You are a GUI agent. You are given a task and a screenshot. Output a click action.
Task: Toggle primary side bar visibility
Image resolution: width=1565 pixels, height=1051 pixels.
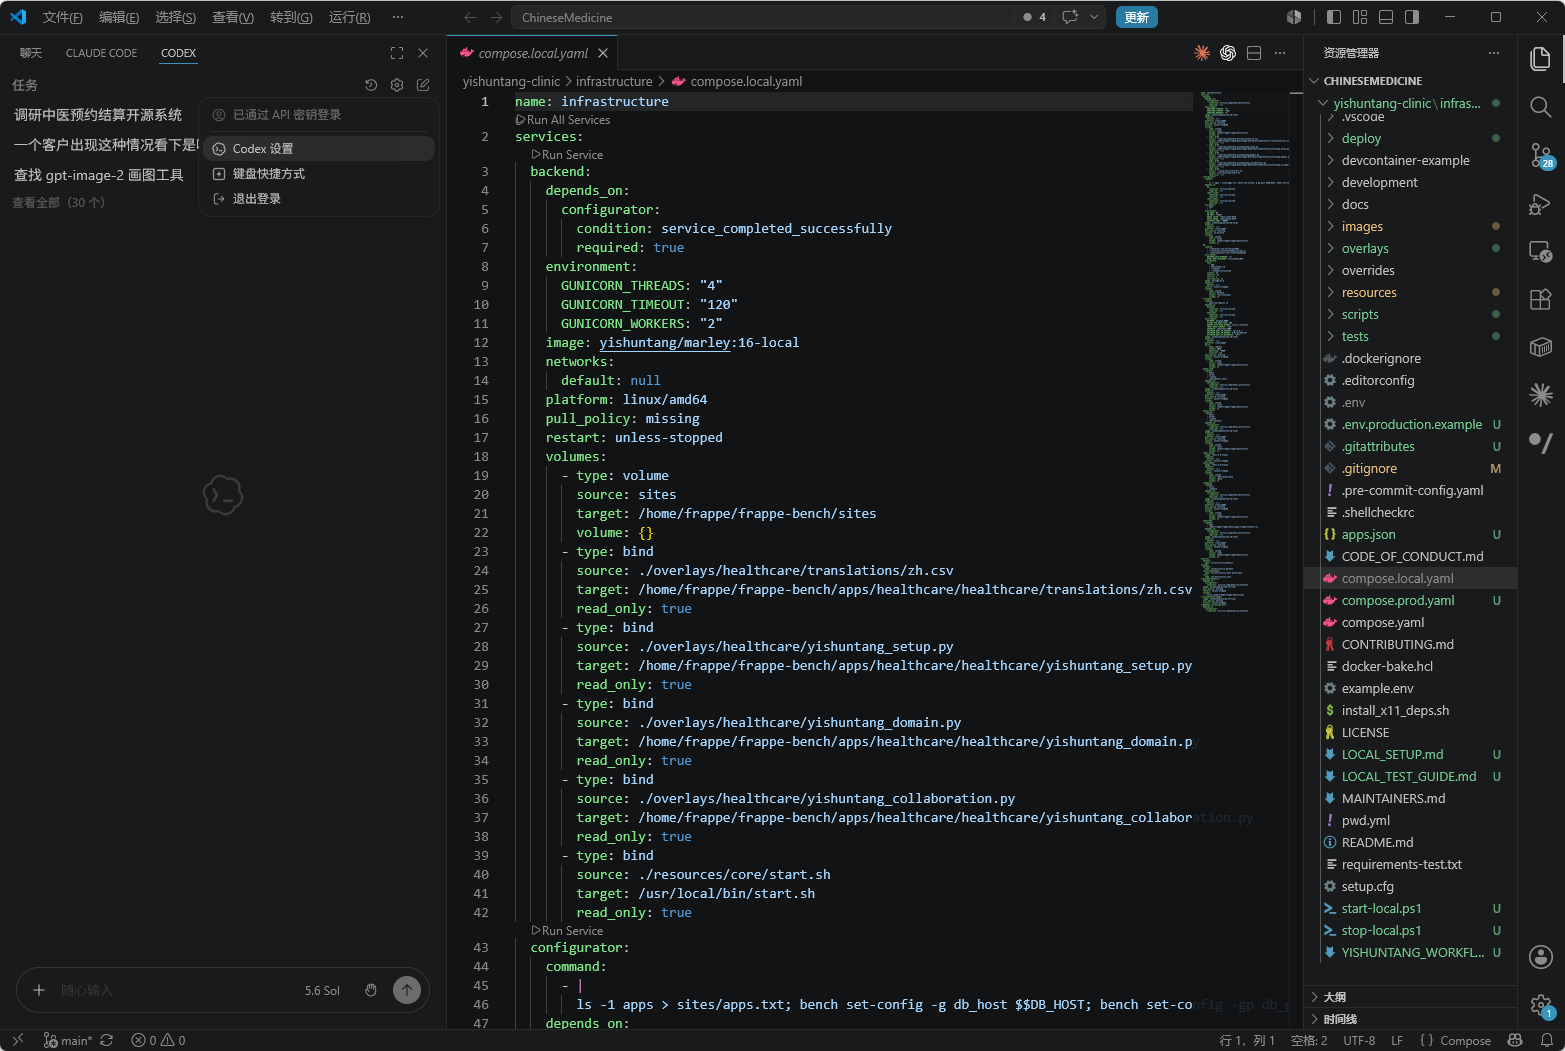[x=1334, y=17]
